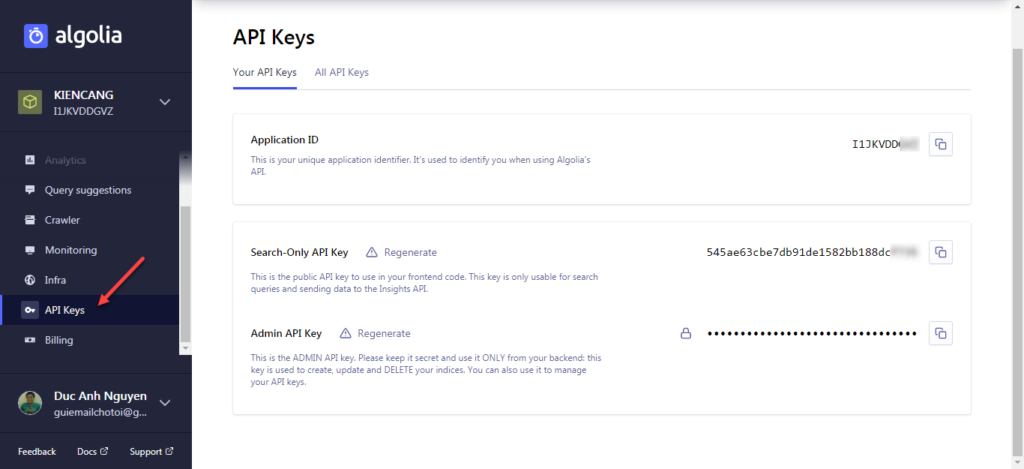Screen dimensions: 1024x469
Task: Open the KIENCANG application cube icon
Action: 29,102
